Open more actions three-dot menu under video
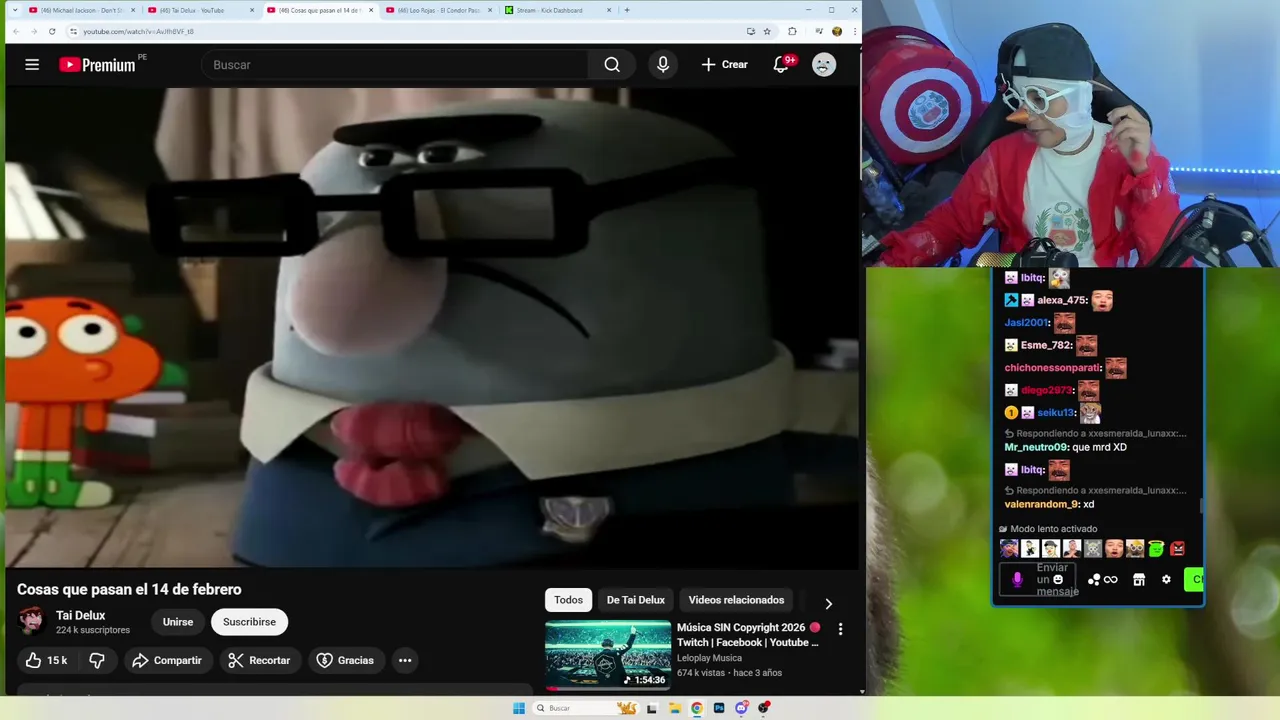Image resolution: width=1280 pixels, height=720 pixels. tap(405, 660)
